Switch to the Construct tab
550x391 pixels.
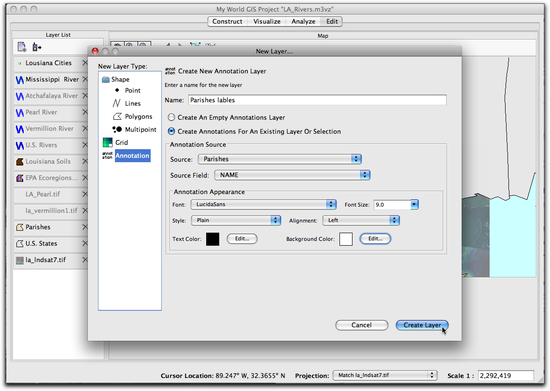227,21
